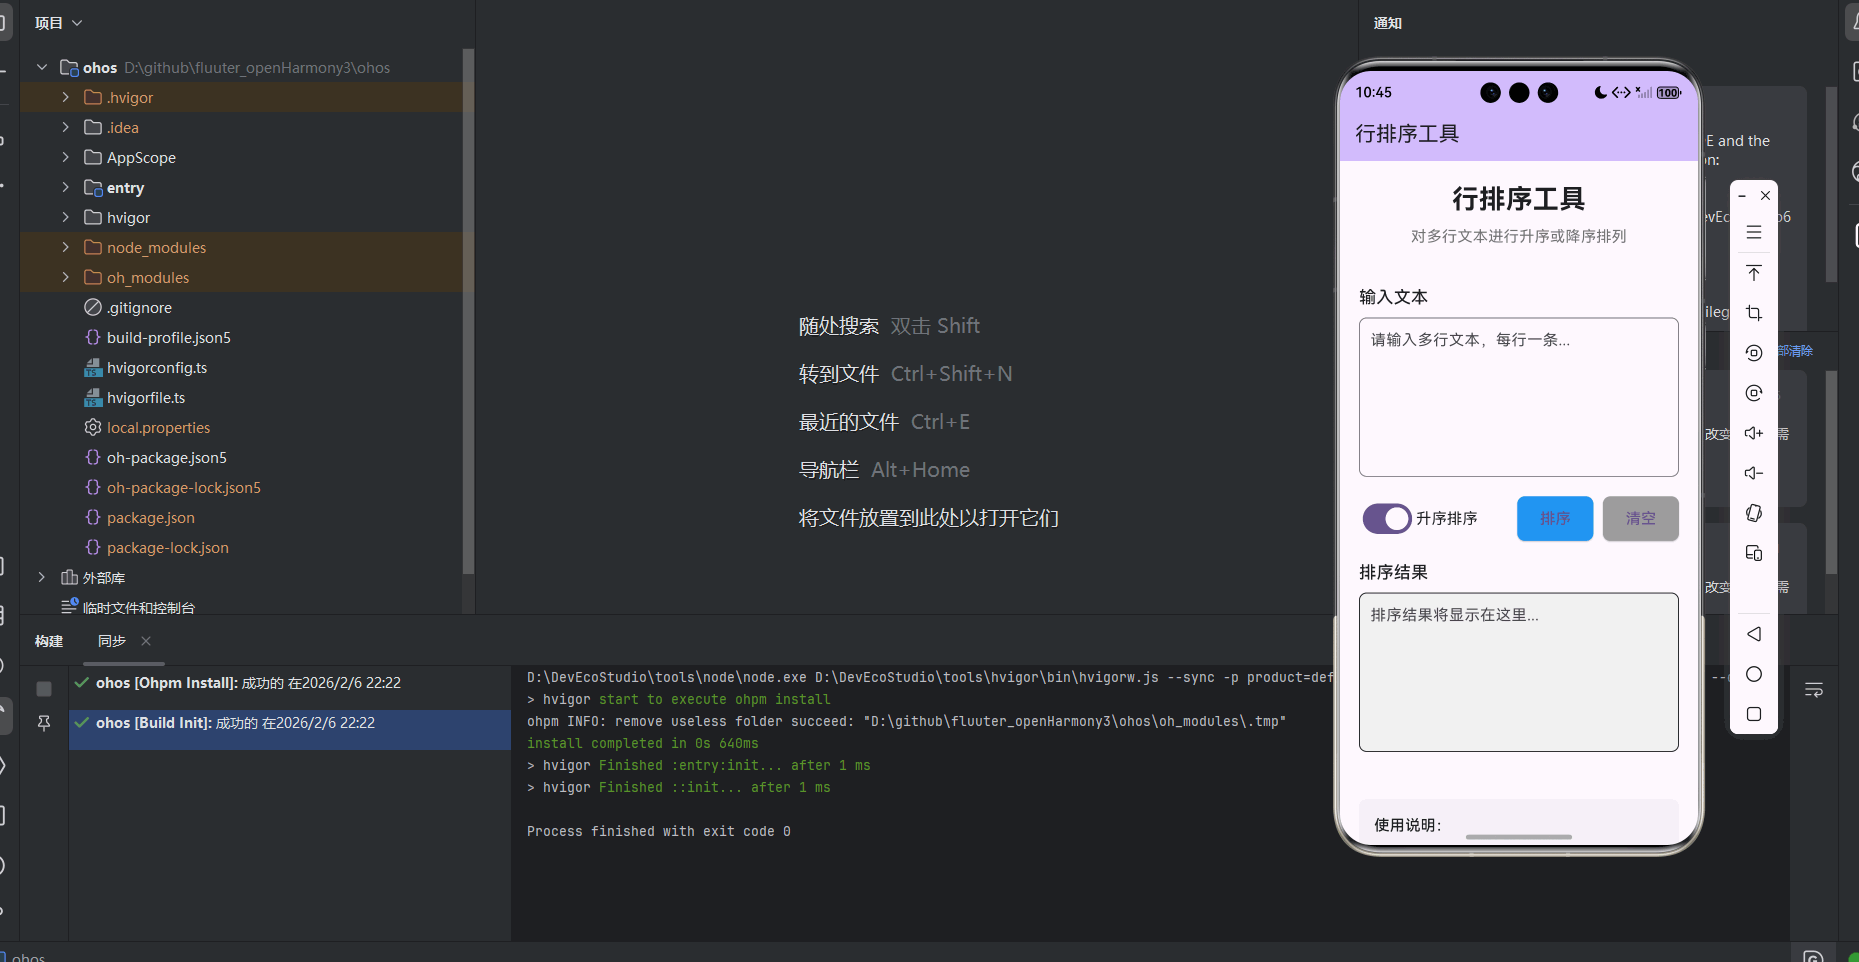The width and height of the screenshot is (1859, 962).
Task: Increase emulator volume with speaker plus icon
Action: point(1754,433)
